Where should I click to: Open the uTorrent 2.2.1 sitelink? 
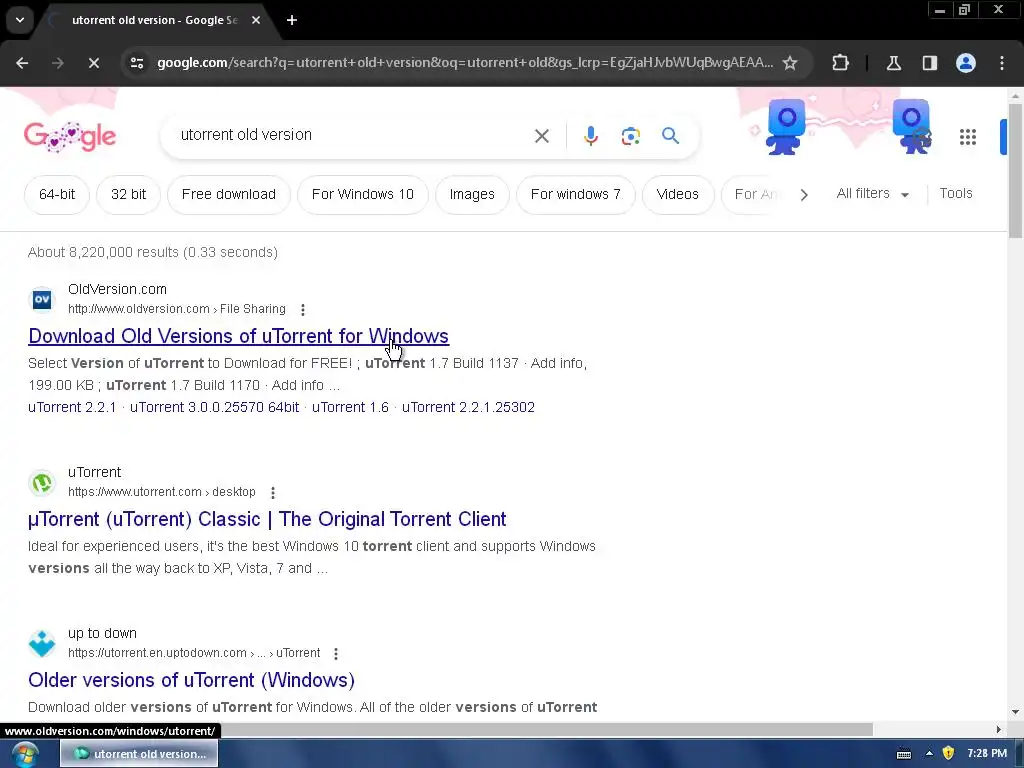72,407
